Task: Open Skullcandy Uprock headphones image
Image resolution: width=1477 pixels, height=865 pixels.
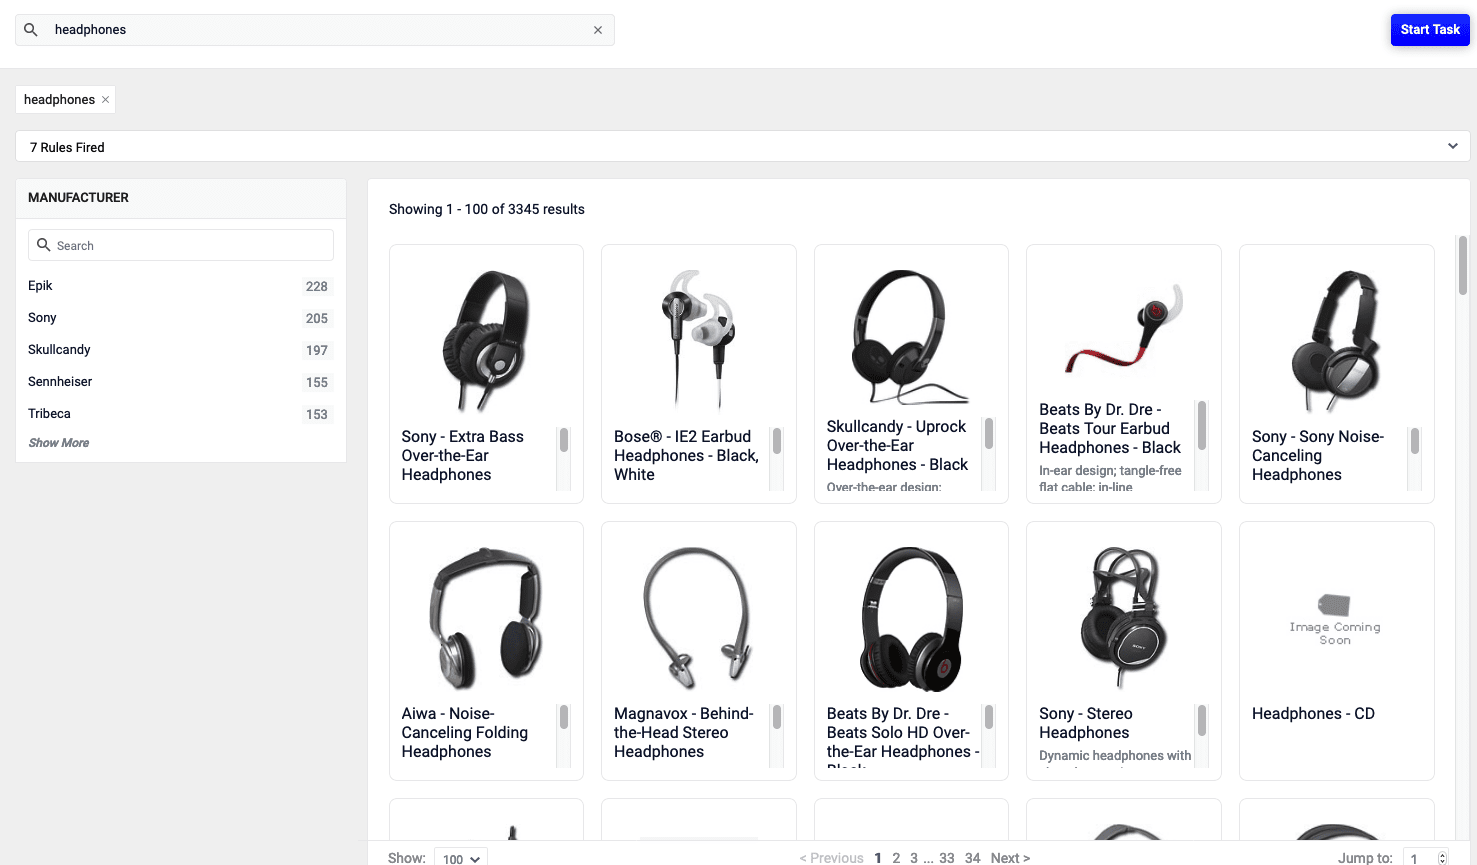Action: pos(911,336)
